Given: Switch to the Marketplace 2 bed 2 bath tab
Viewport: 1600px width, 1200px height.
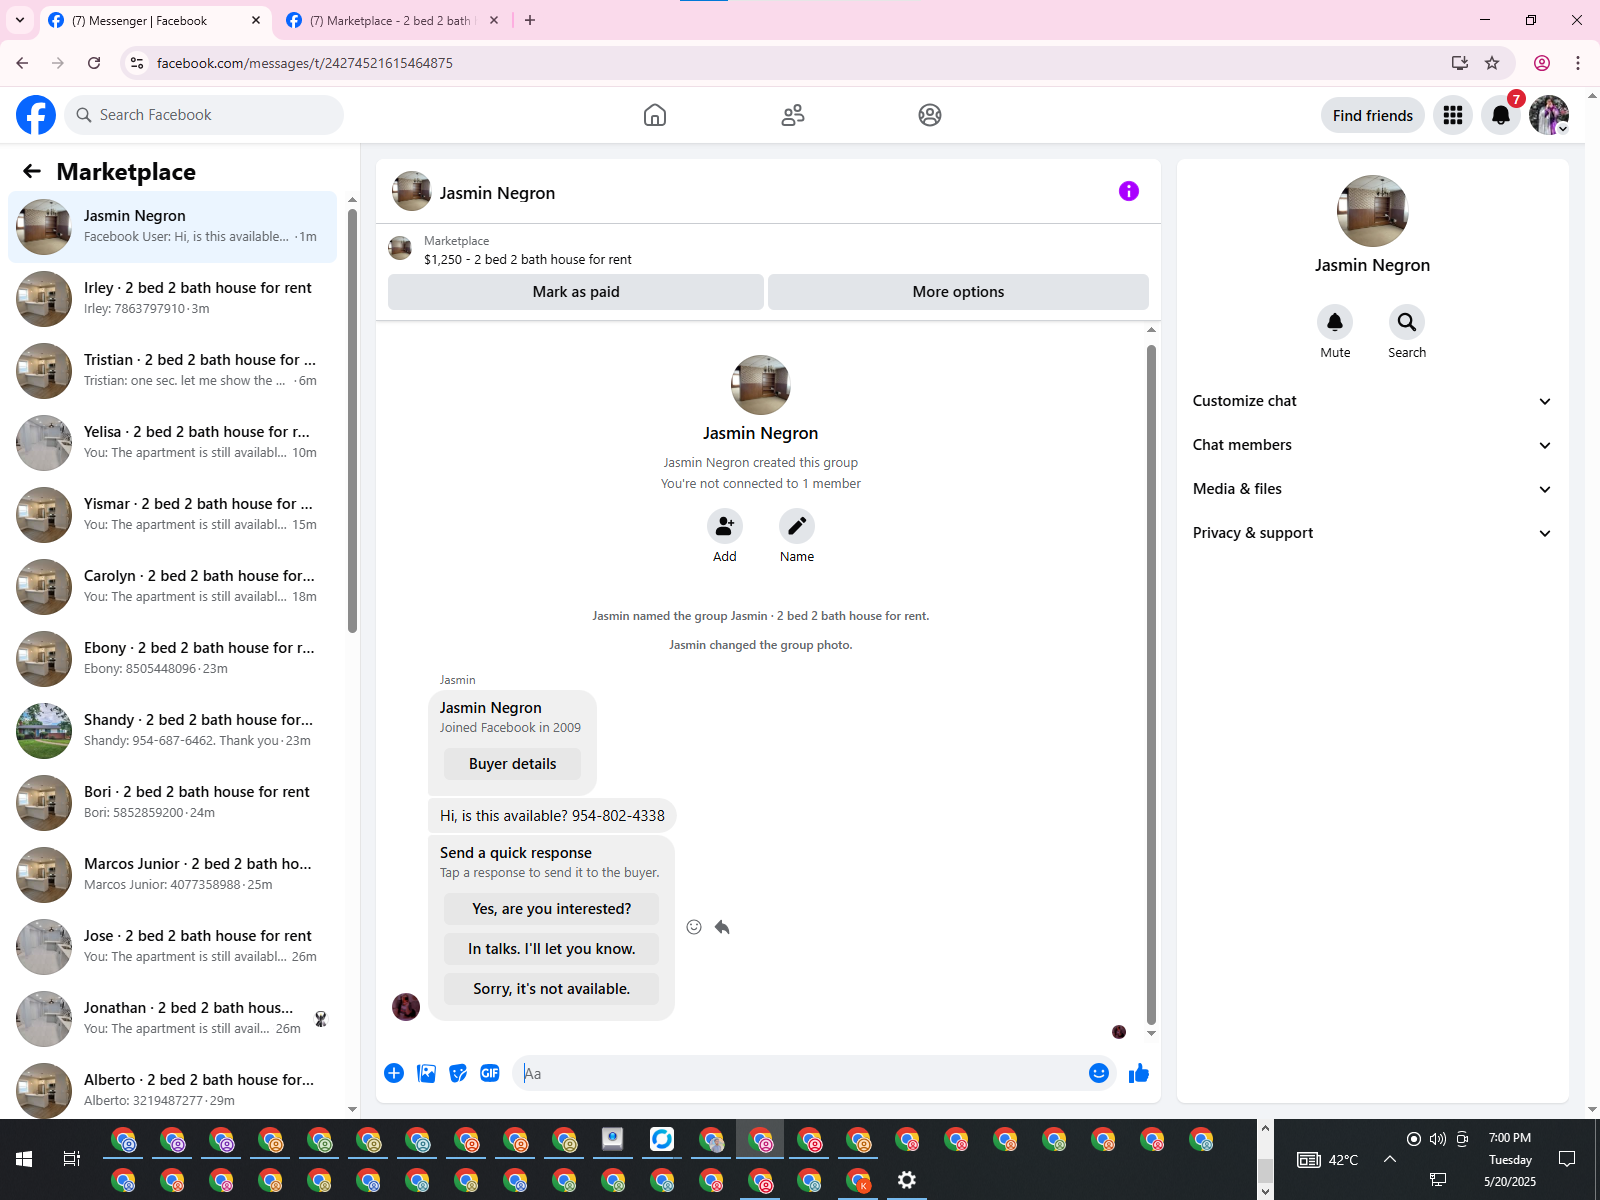Looking at the screenshot, I should pos(392,21).
